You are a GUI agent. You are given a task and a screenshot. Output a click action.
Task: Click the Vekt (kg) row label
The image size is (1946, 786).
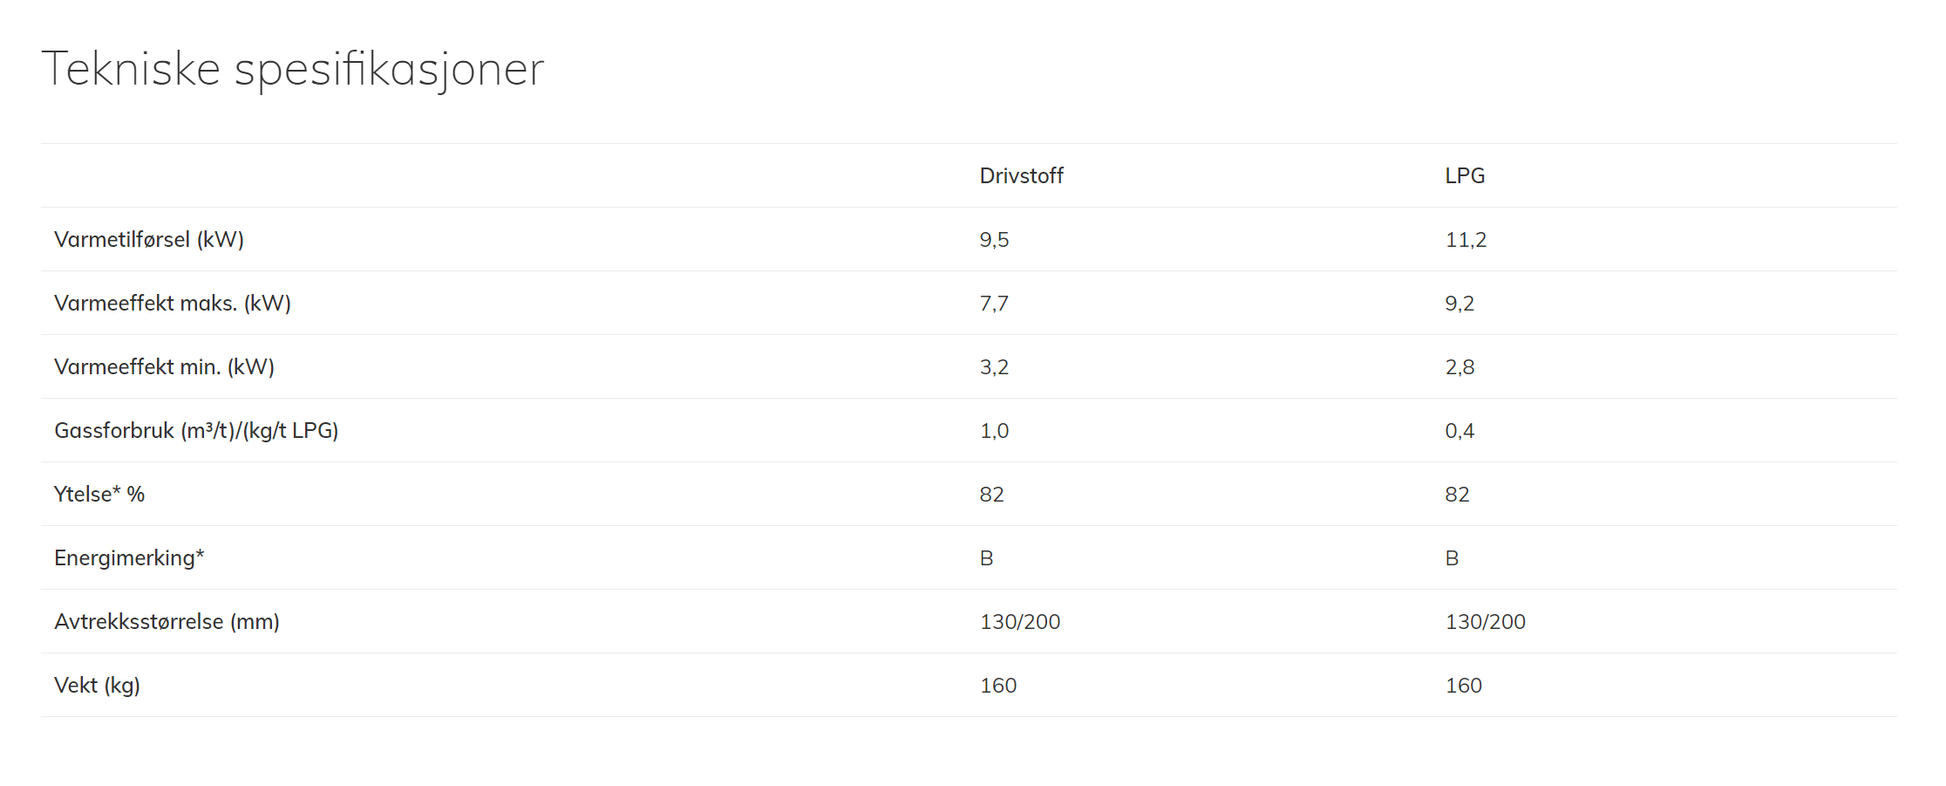pyautogui.click(x=97, y=686)
